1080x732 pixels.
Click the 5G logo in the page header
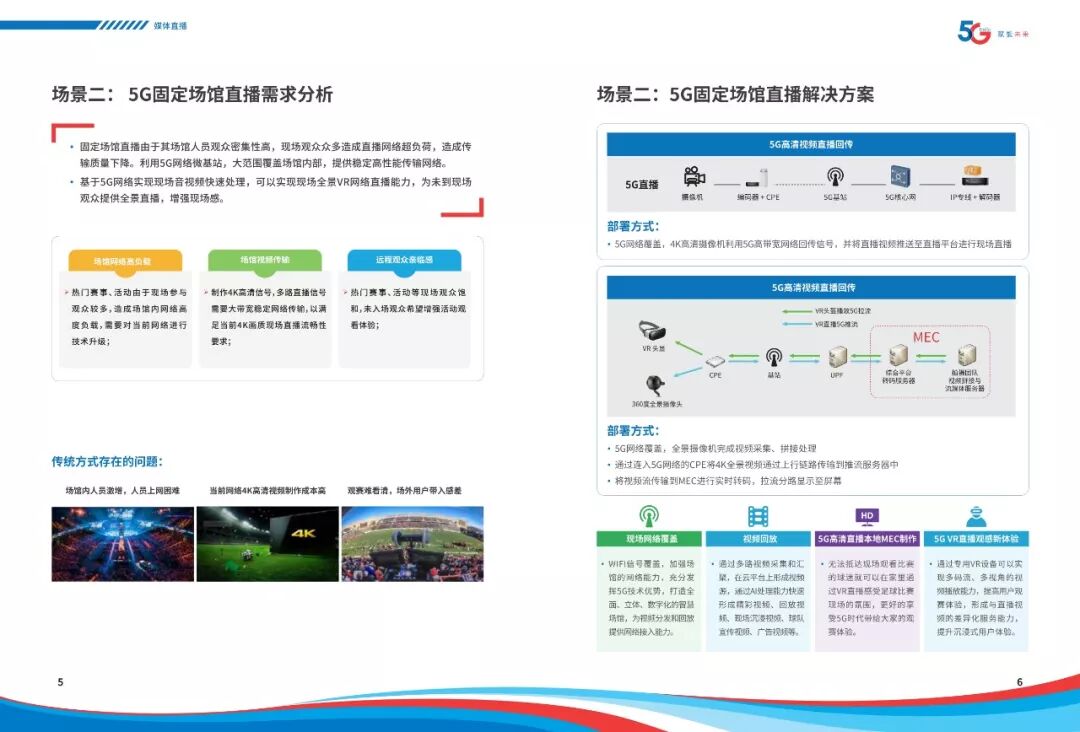pyautogui.click(x=974, y=32)
